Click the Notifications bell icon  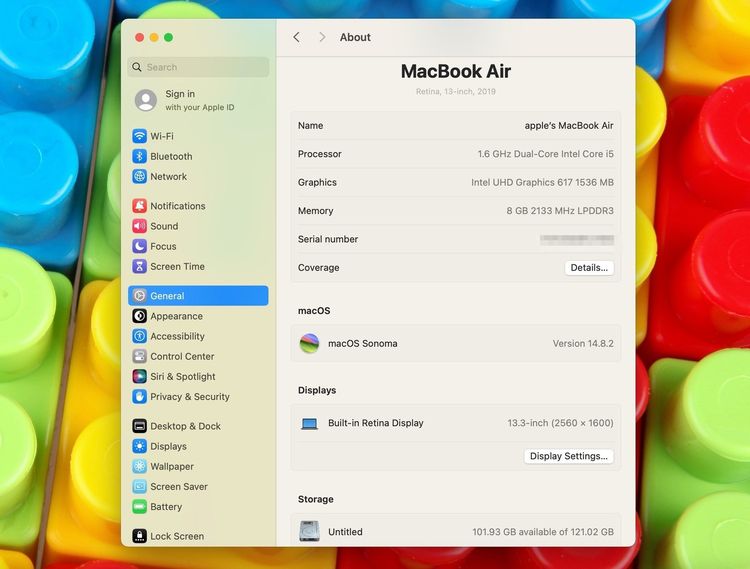point(139,206)
